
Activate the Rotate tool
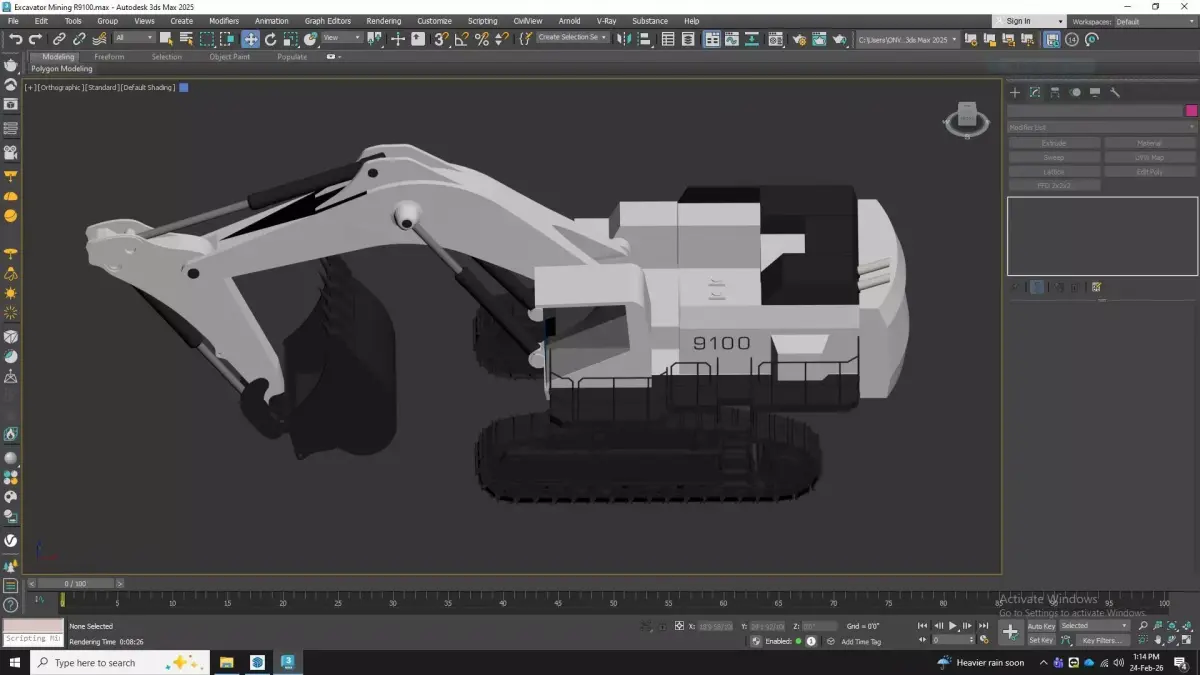click(270, 39)
